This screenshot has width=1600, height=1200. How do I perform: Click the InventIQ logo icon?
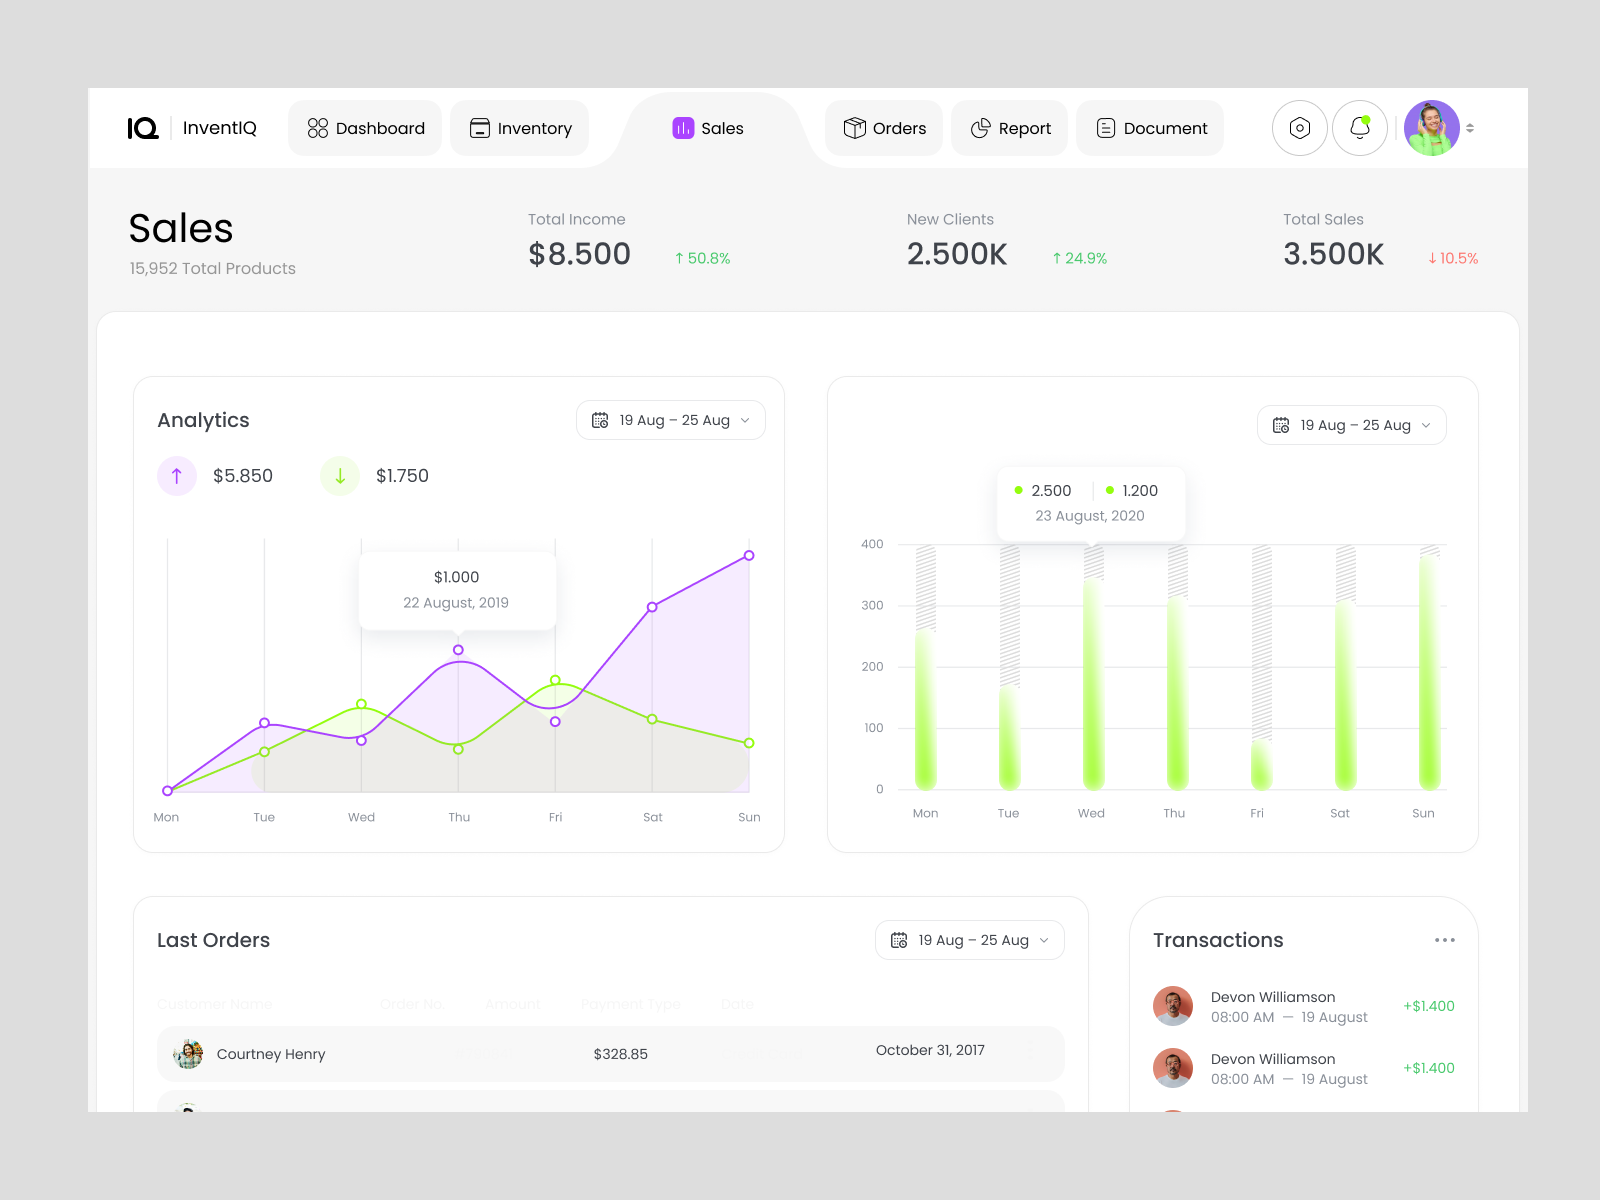143,128
